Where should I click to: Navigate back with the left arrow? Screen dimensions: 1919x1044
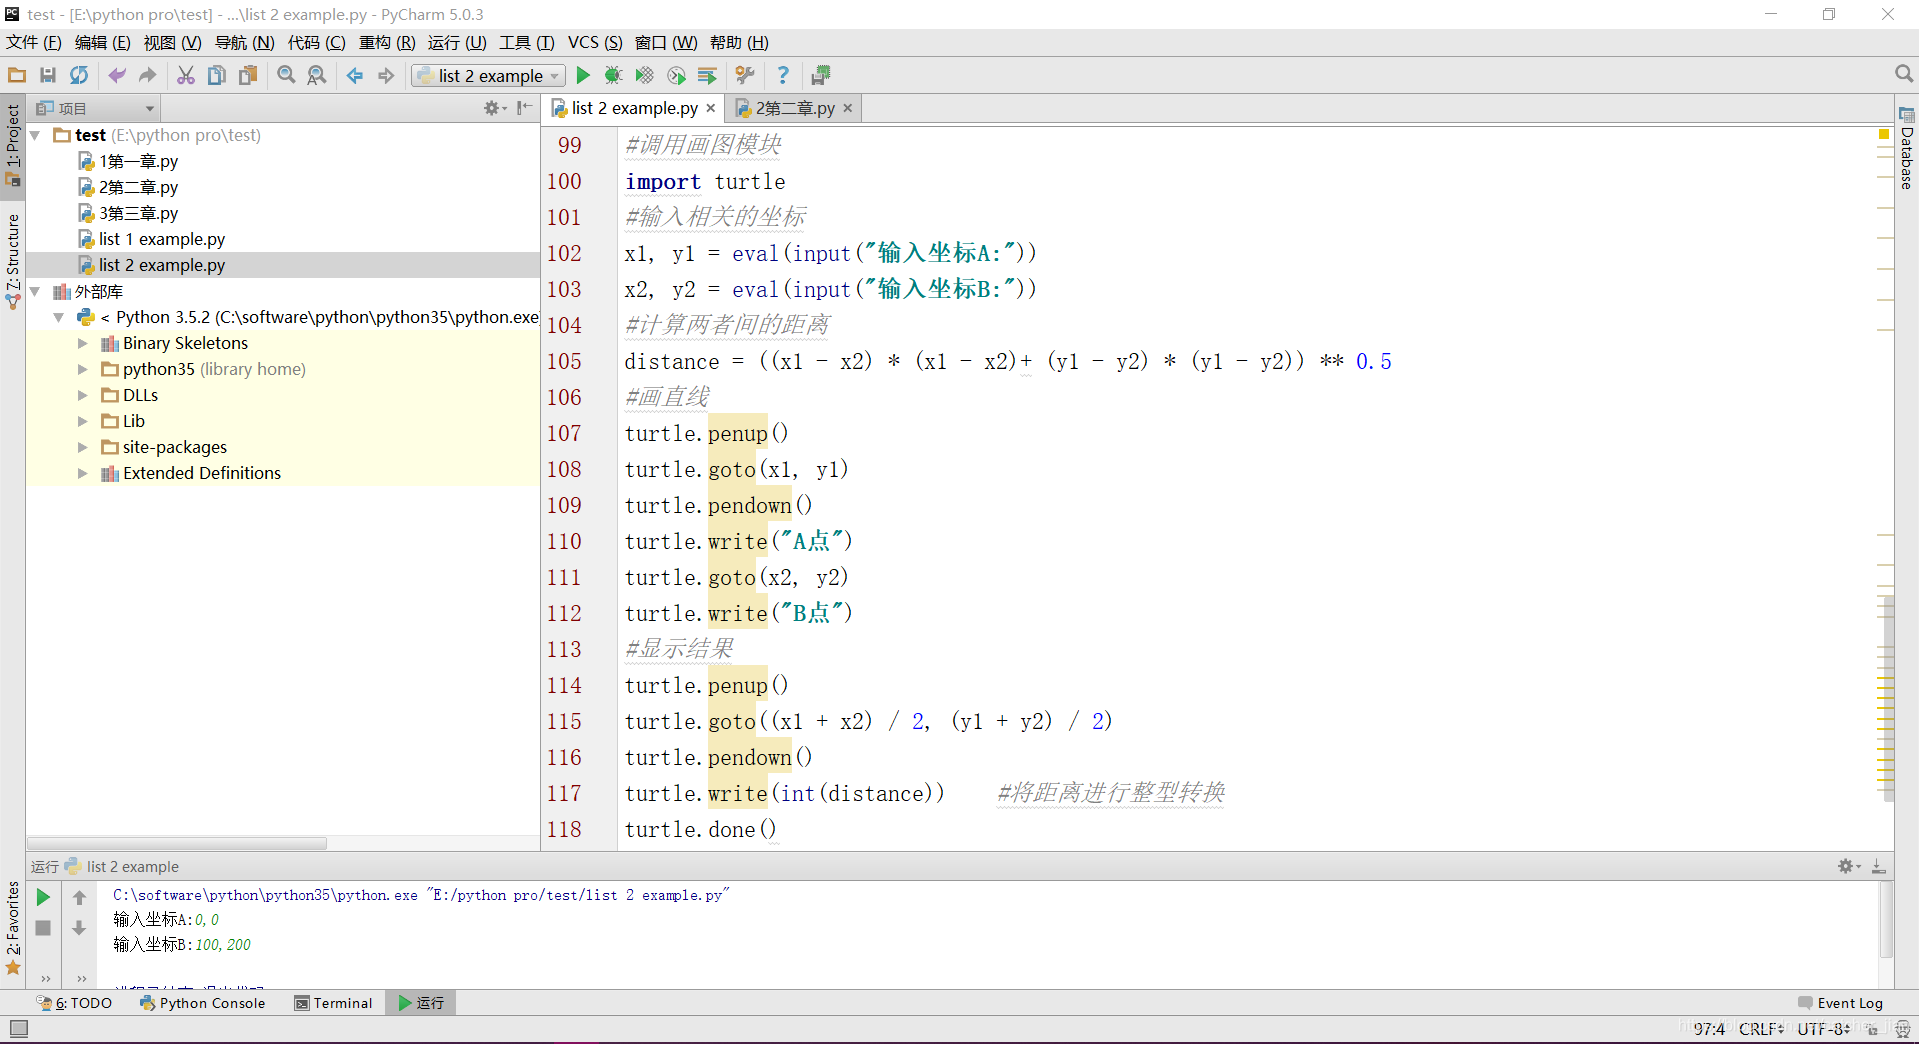(355, 75)
